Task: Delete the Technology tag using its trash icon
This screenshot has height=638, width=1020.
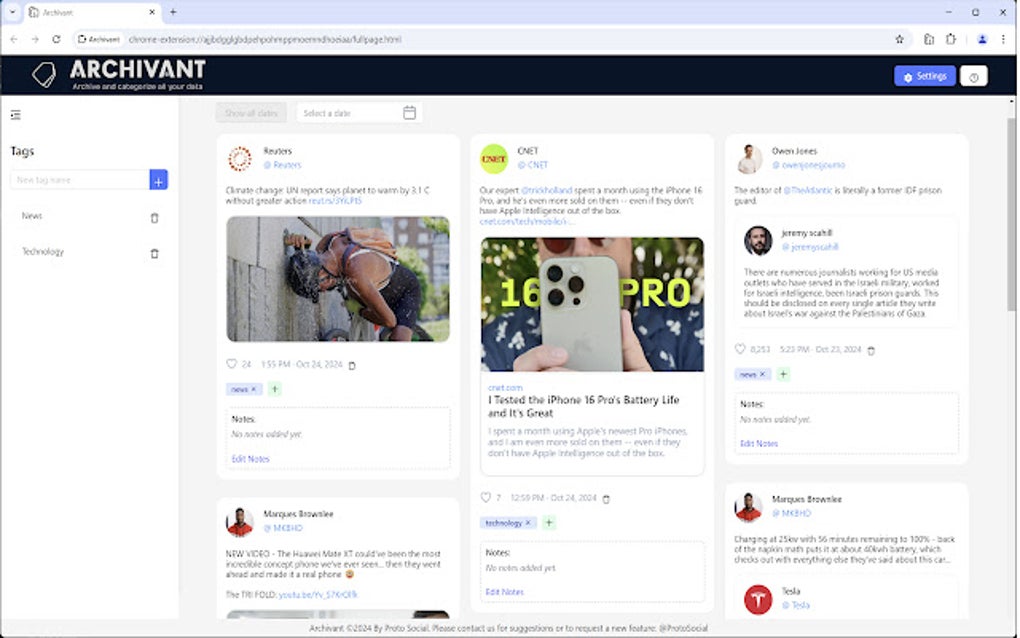Action: click(154, 254)
